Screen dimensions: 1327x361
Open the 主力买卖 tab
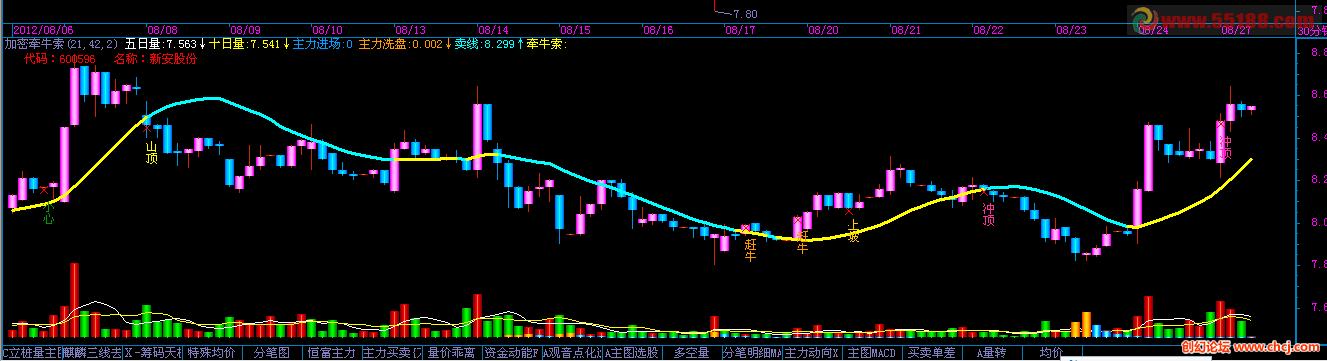click(391, 353)
